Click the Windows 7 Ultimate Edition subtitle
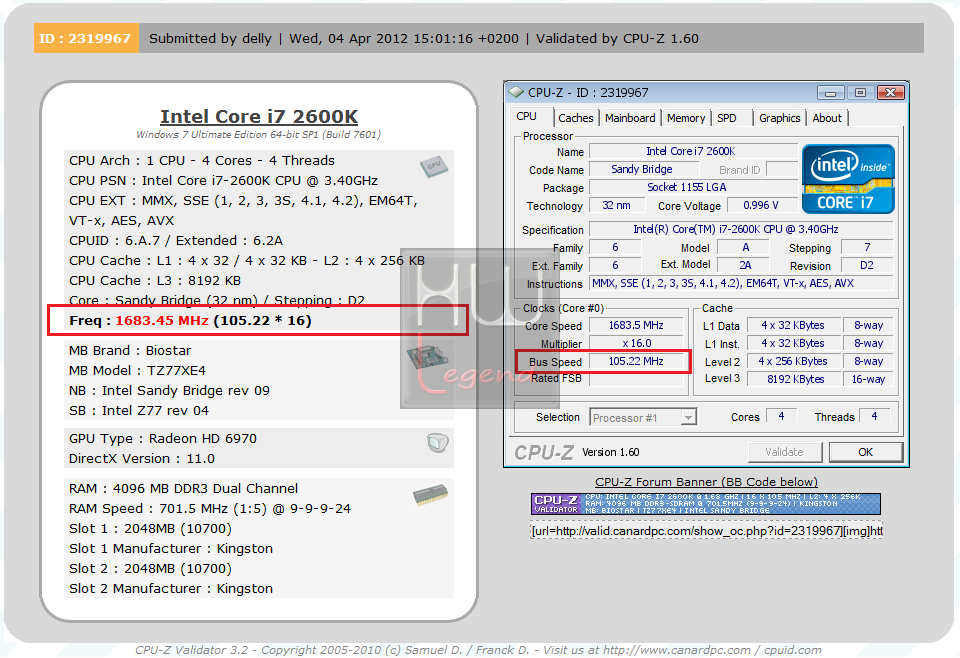Viewport: 960px width, 658px height. 258,135
